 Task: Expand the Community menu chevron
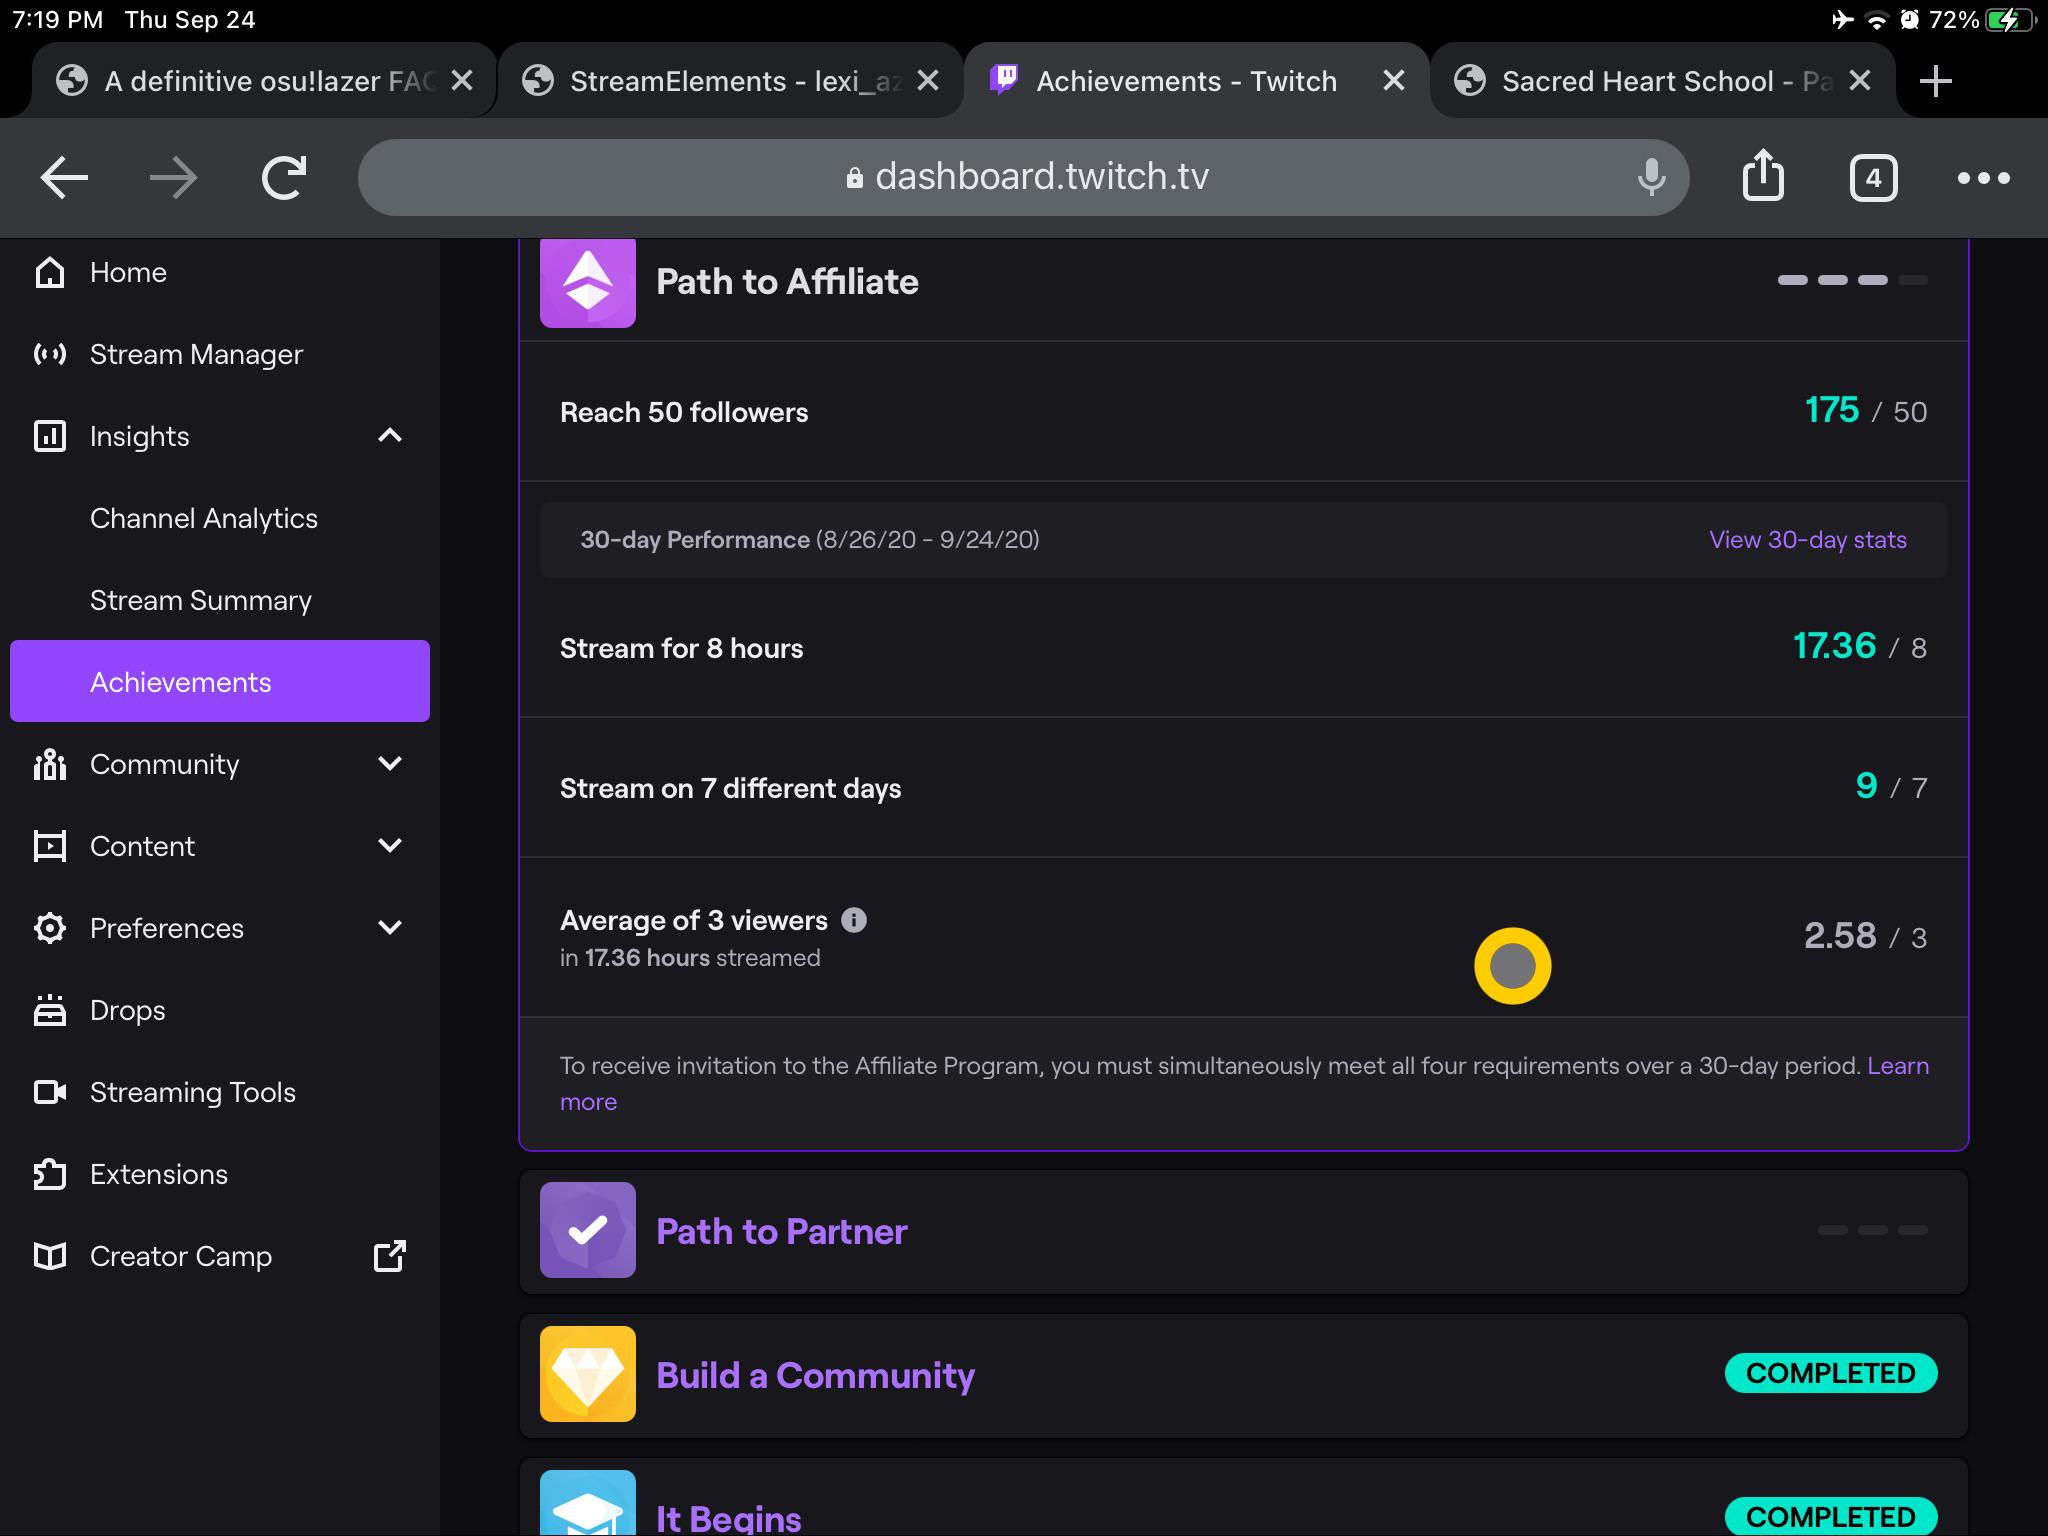pyautogui.click(x=390, y=764)
